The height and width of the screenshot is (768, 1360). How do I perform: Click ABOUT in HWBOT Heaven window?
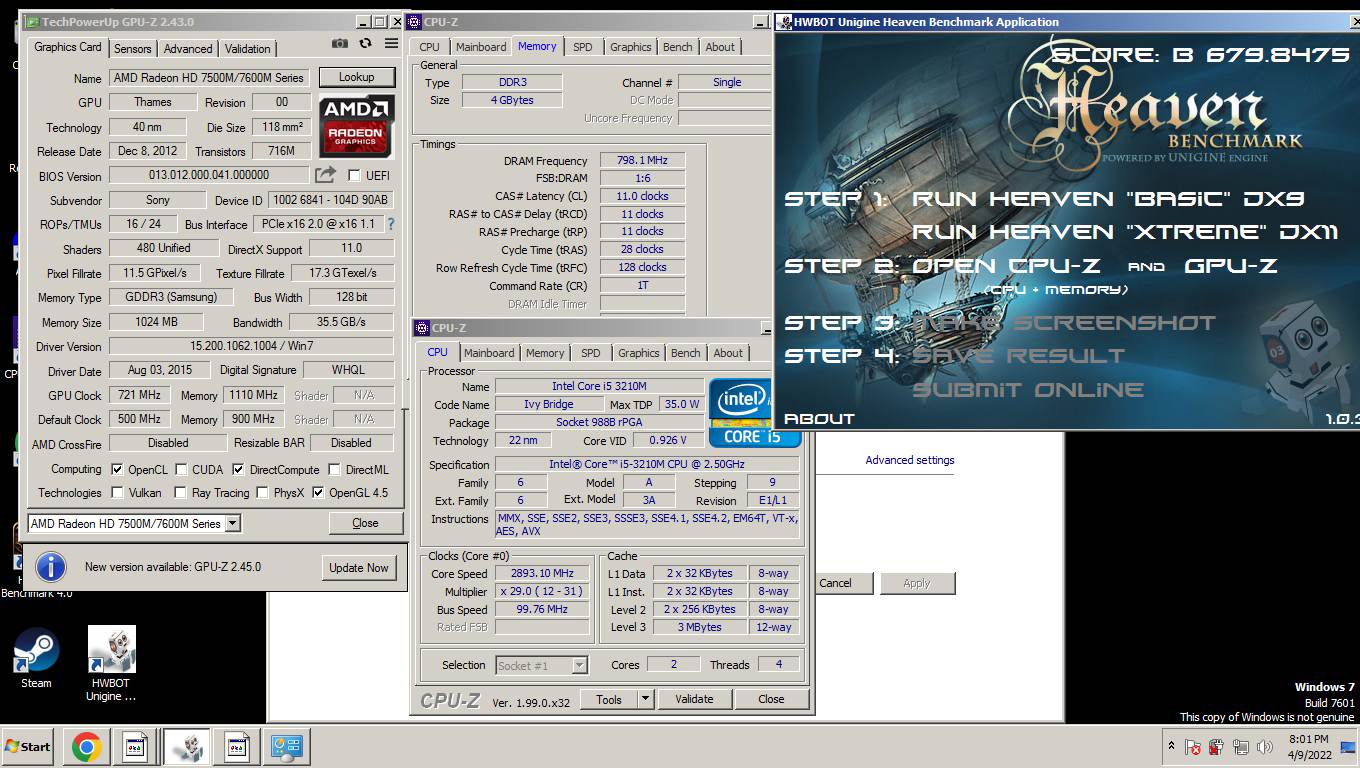pos(819,418)
